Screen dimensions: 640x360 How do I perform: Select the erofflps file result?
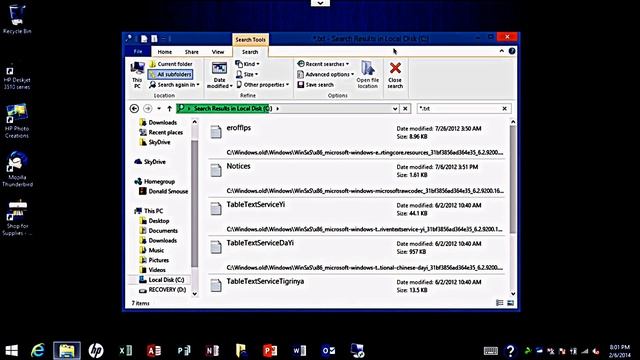(356, 140)
